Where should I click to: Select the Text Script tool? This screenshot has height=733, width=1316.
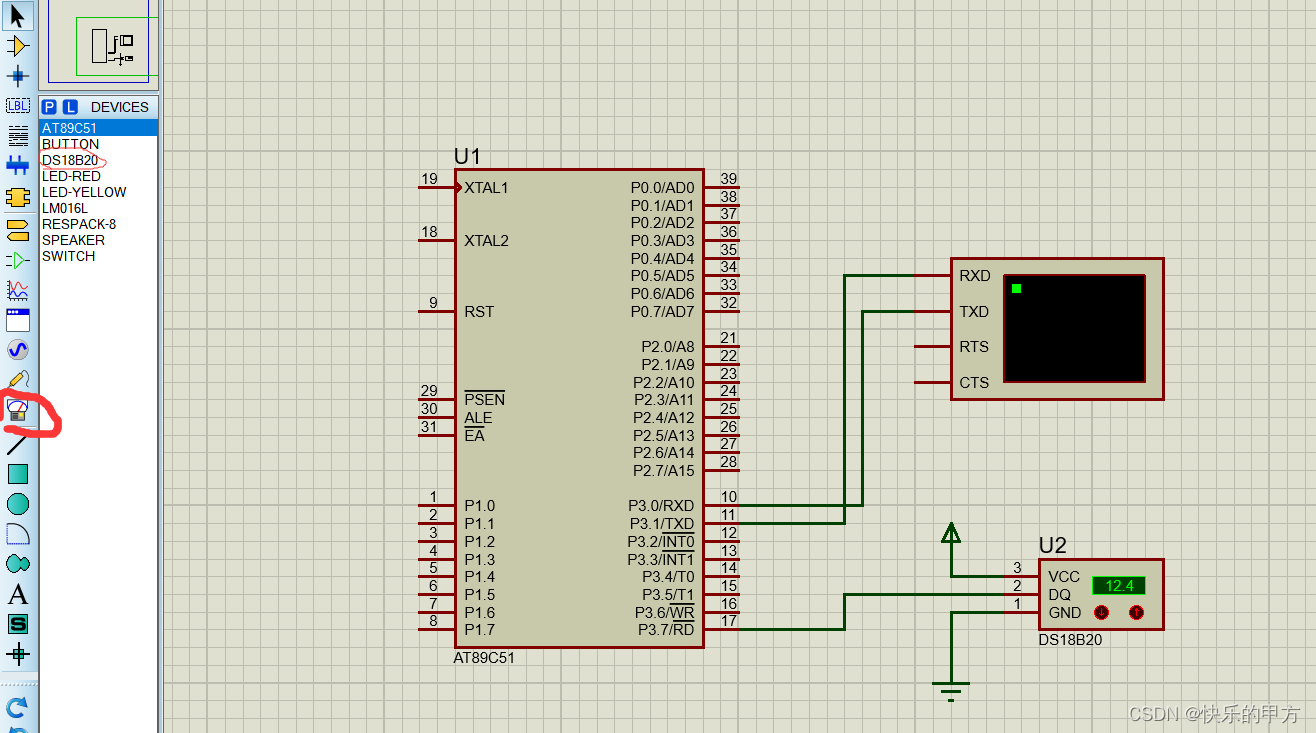click(18, 135)
